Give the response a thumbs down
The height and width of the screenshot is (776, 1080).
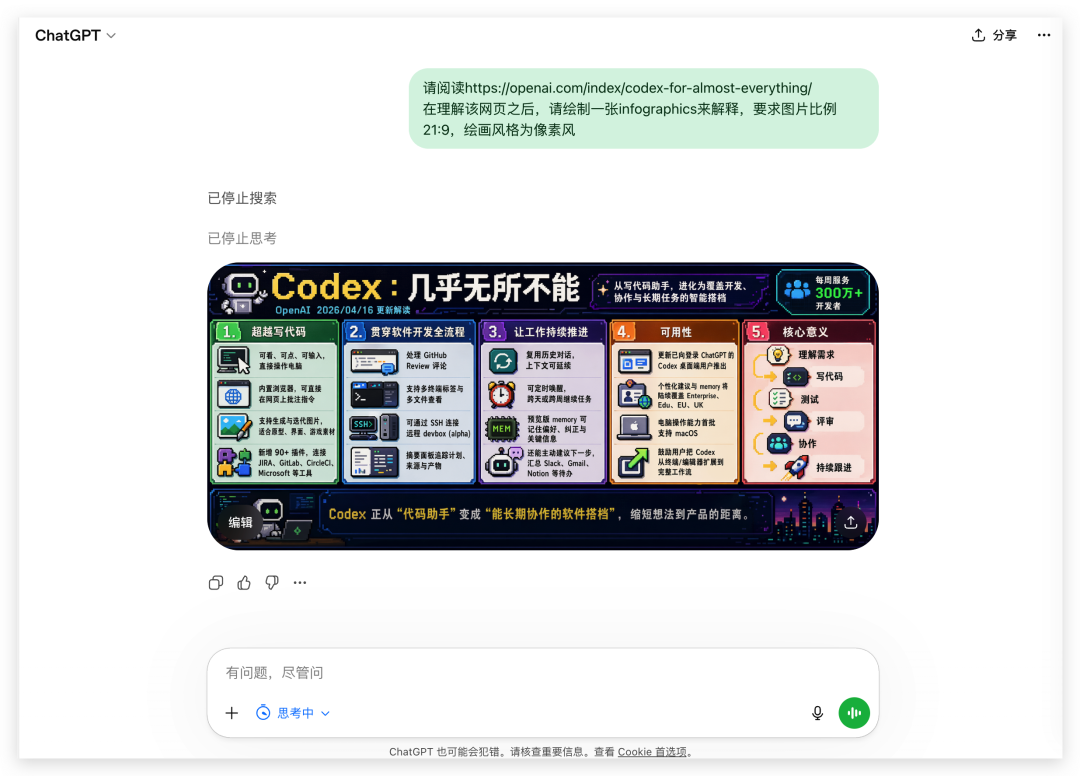tap(272, 583)
